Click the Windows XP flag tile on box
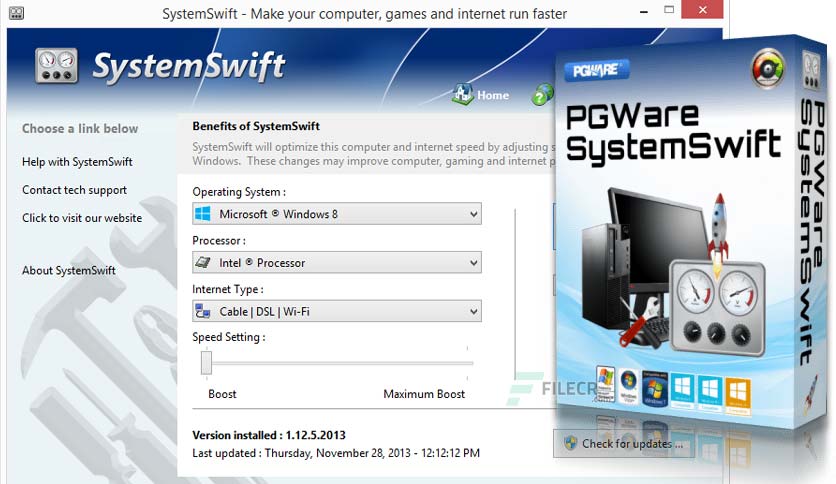Screen dimensions: 836x484 pos(605,384)
